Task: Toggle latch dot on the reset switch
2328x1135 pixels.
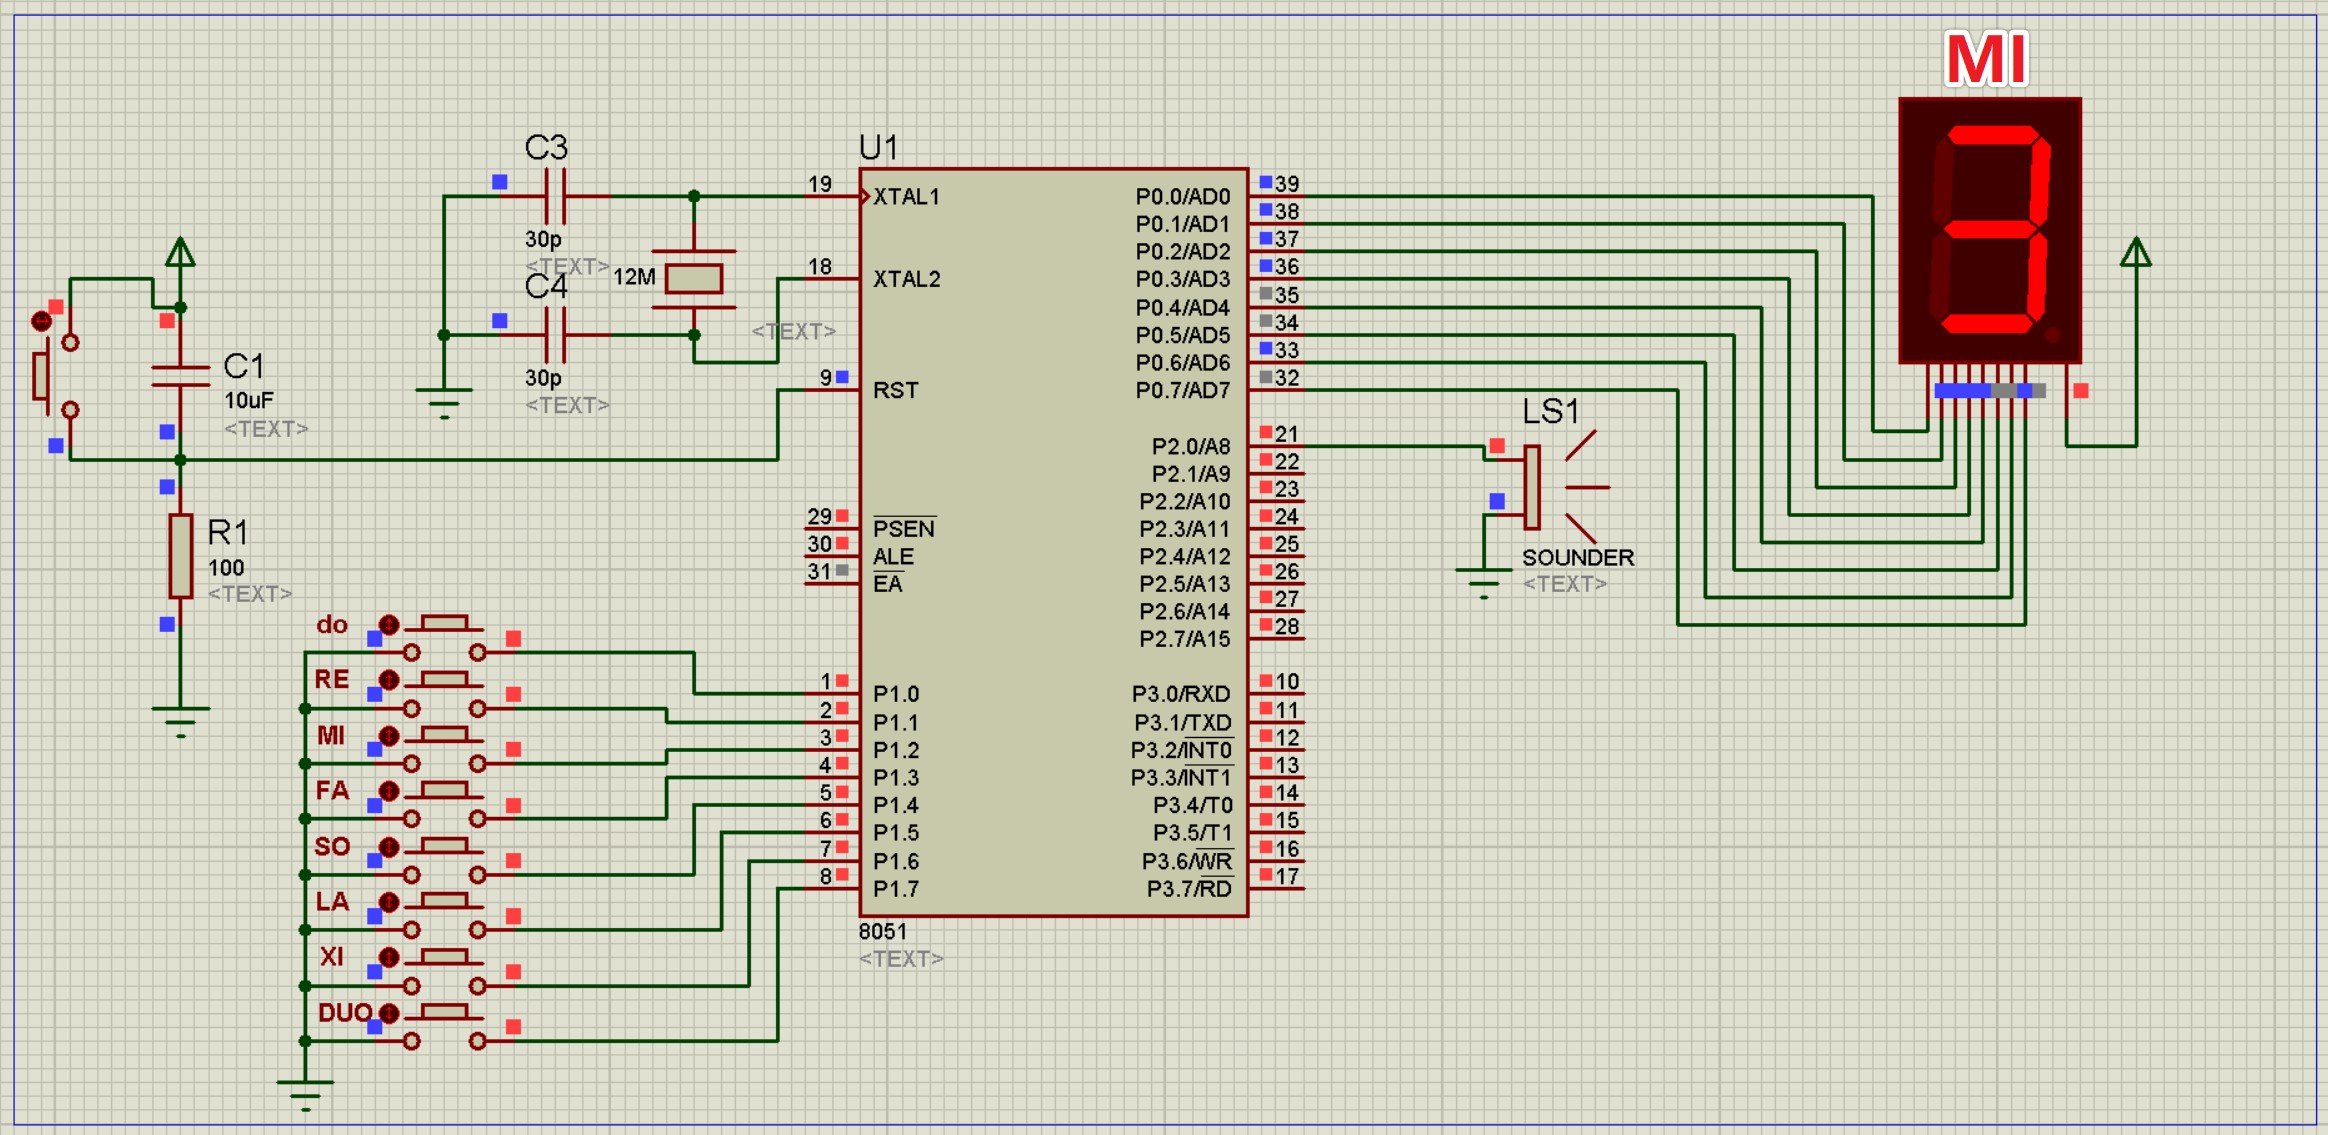Action: tap(41, 321)
